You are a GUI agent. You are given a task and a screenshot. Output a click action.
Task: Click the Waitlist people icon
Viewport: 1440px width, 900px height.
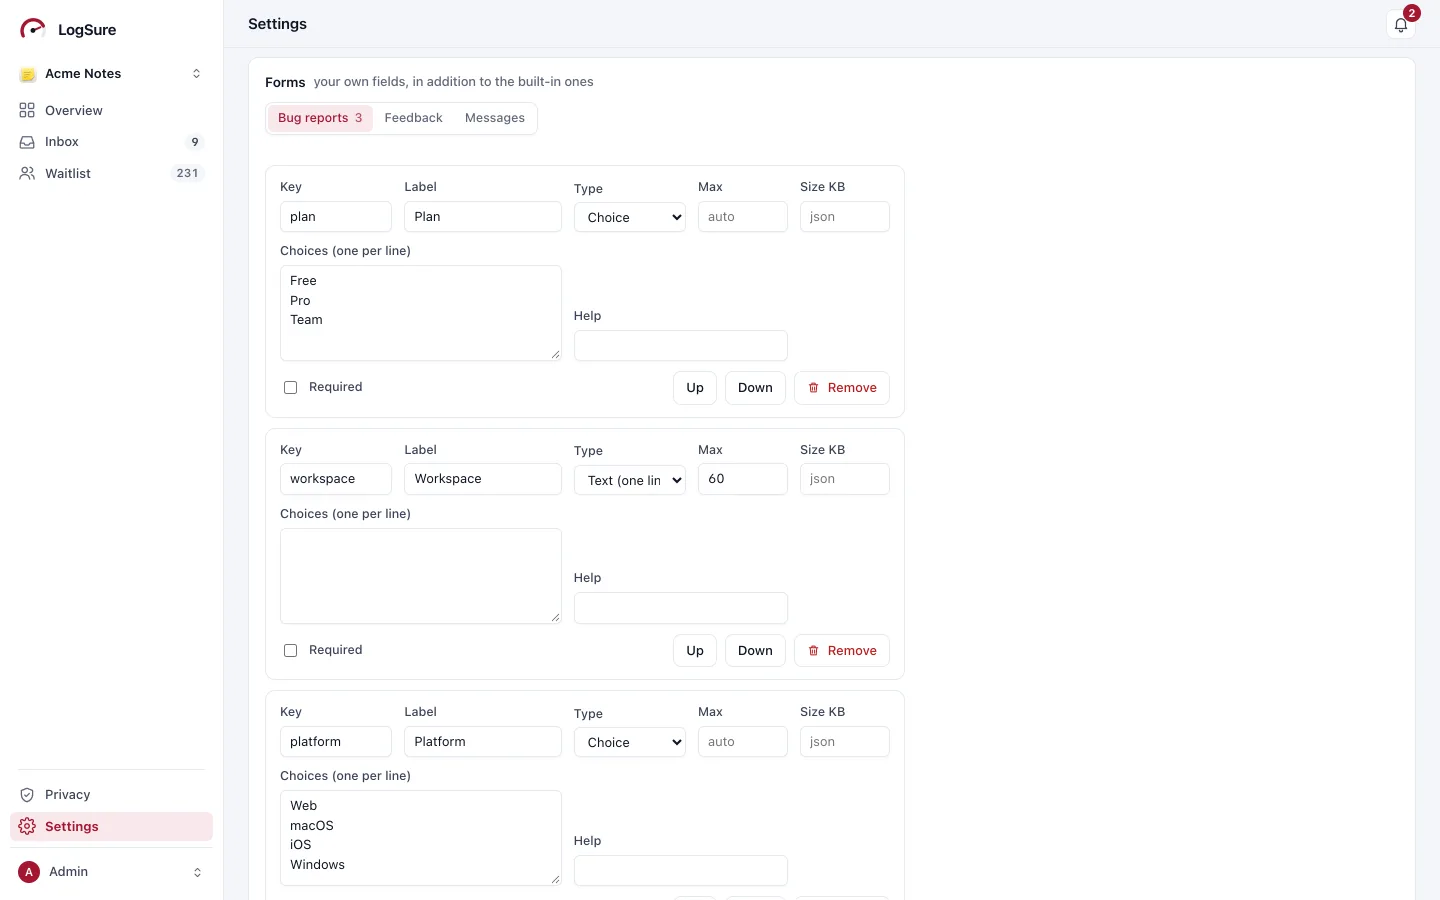[27, 173]
